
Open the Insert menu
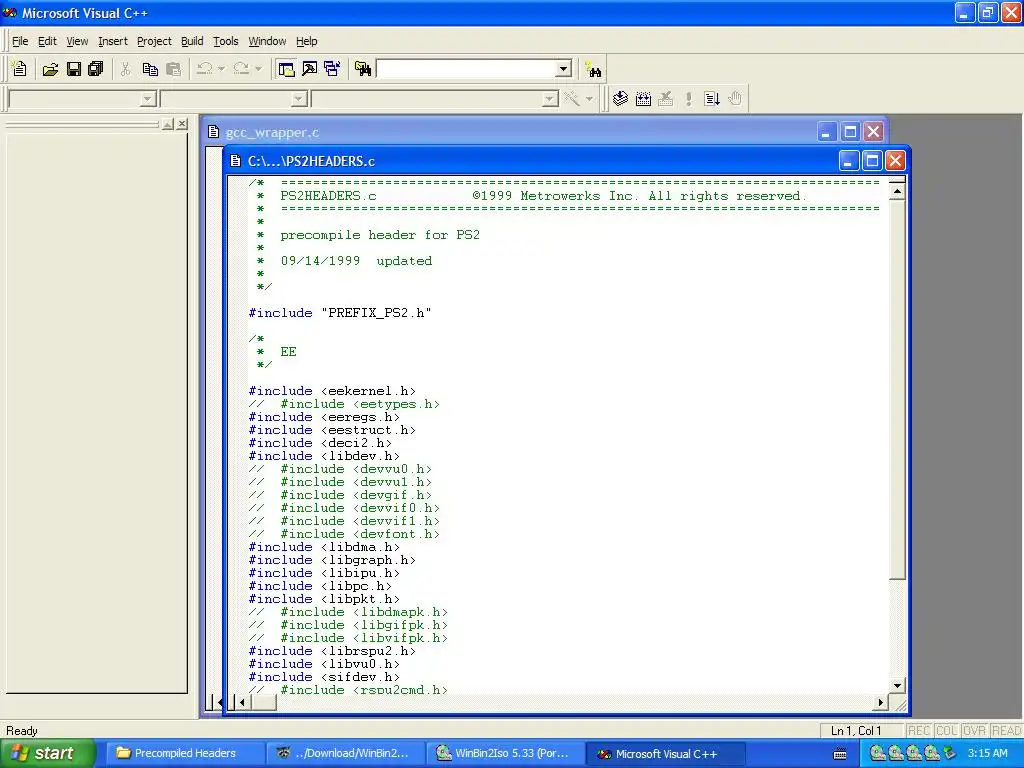[113, 41]
